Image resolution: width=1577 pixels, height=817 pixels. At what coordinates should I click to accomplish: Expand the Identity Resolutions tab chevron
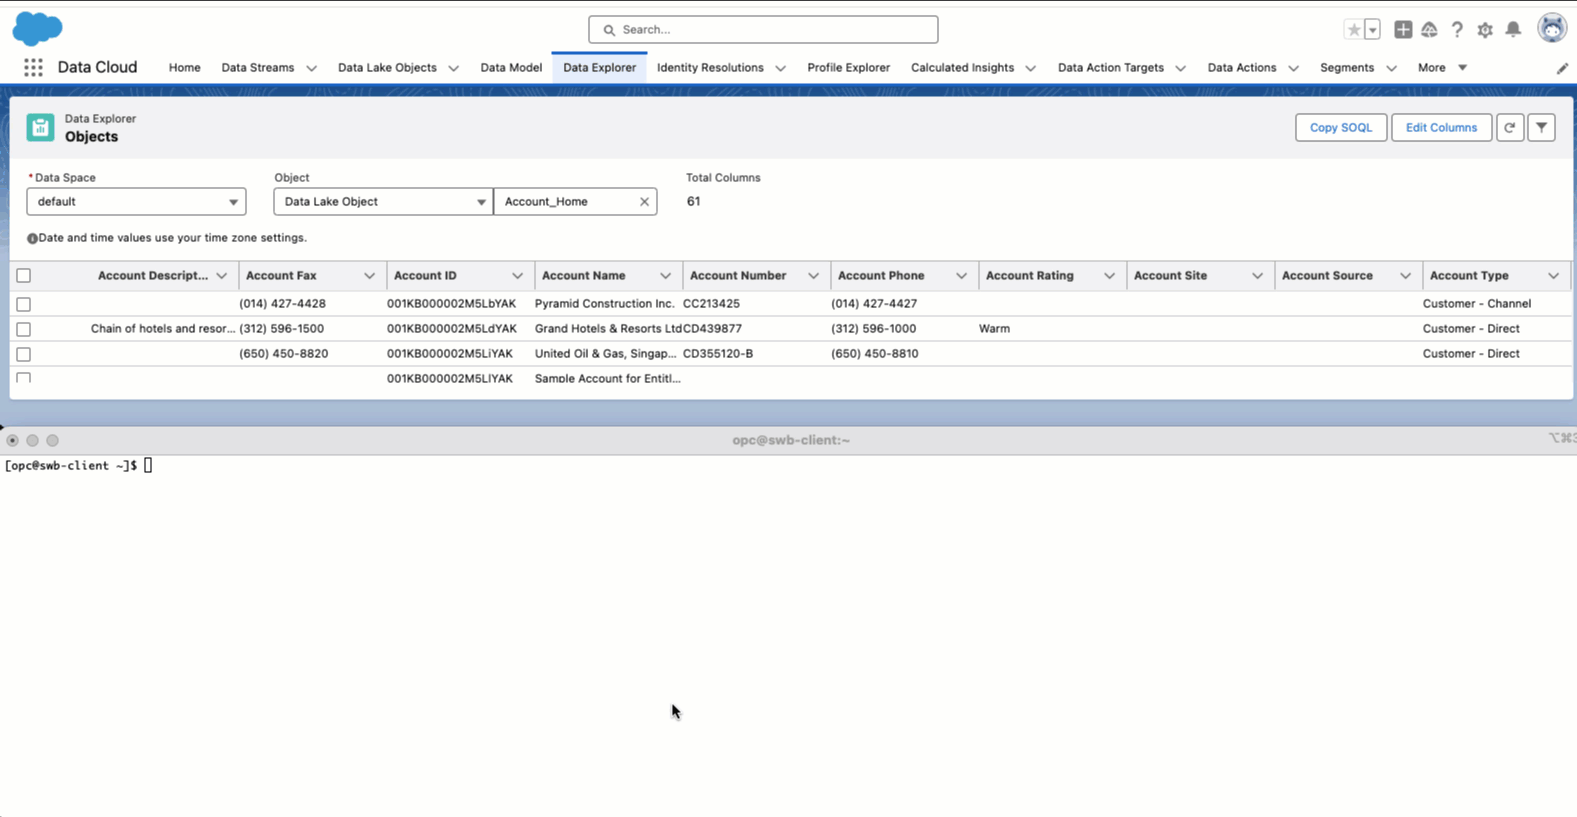pyautogui.click(x=780, y=68)
